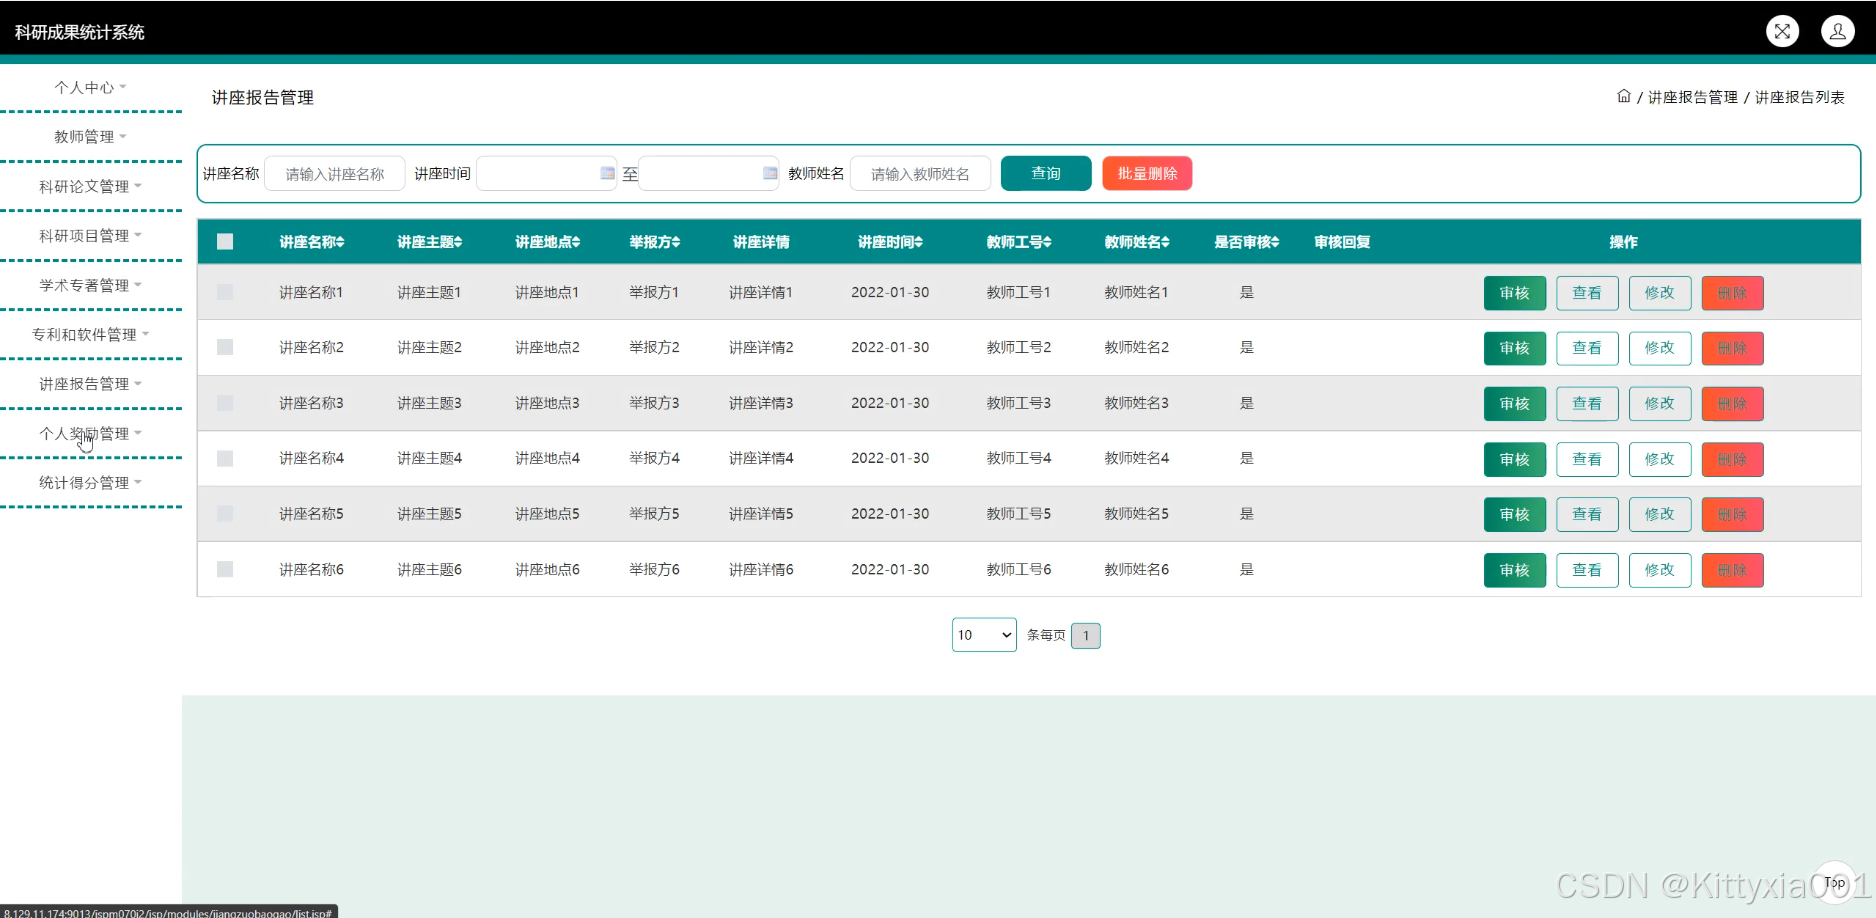Focus the 讲座名称 search input field
The width and height of the screenshot is (1876, 918).
pos(335,173)
